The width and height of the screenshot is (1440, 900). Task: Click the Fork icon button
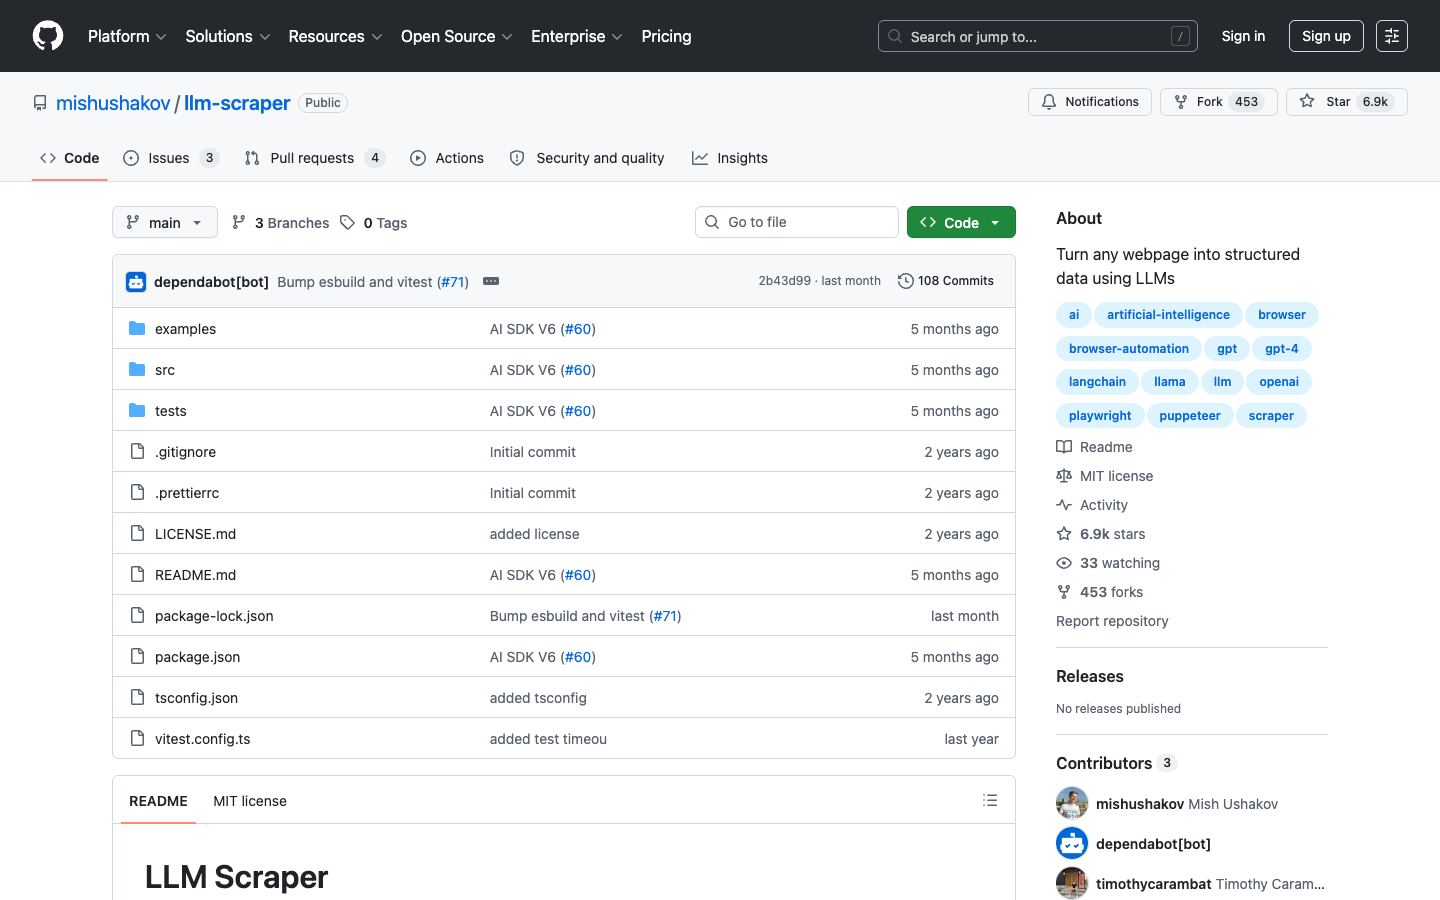pos(1218,102)
